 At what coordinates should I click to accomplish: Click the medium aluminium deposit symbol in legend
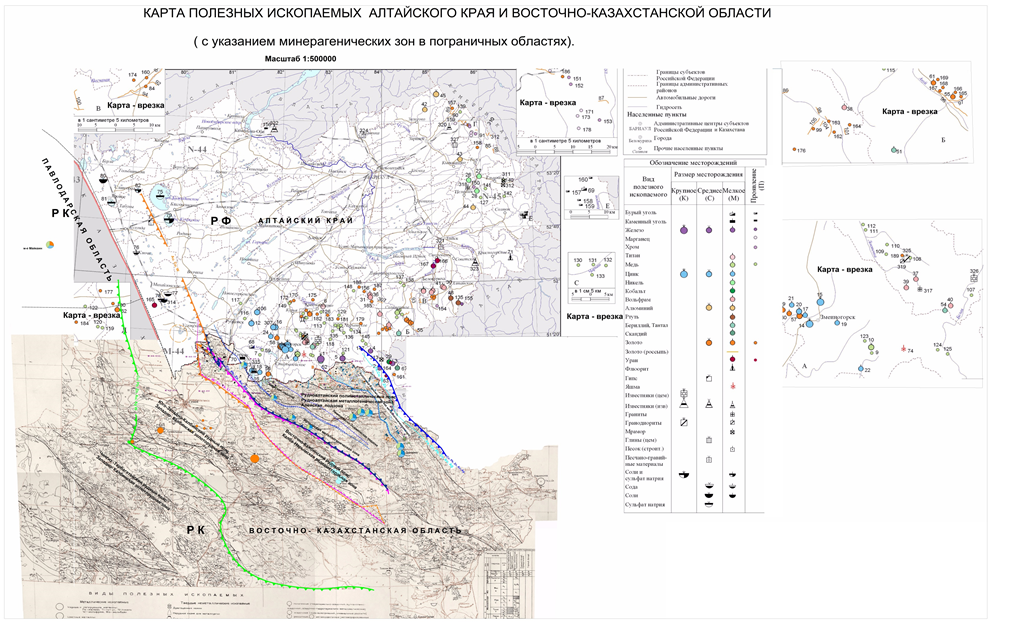709,308
